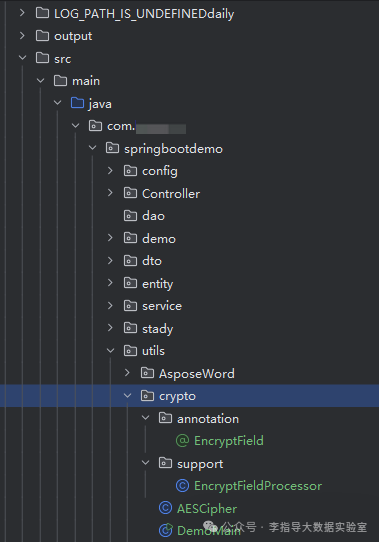Click the blue java source folder icon
Image resolution: width=379 pixels, height=542 pixels.
[x=77, y=103]
